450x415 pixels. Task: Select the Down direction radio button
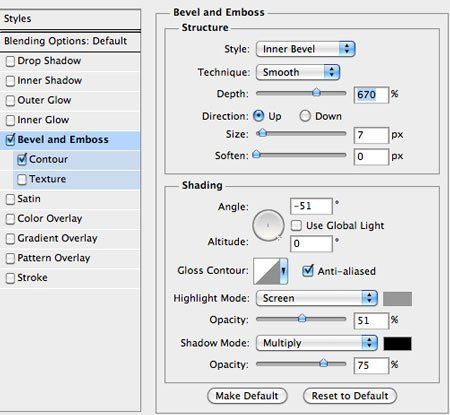(305, 116)
